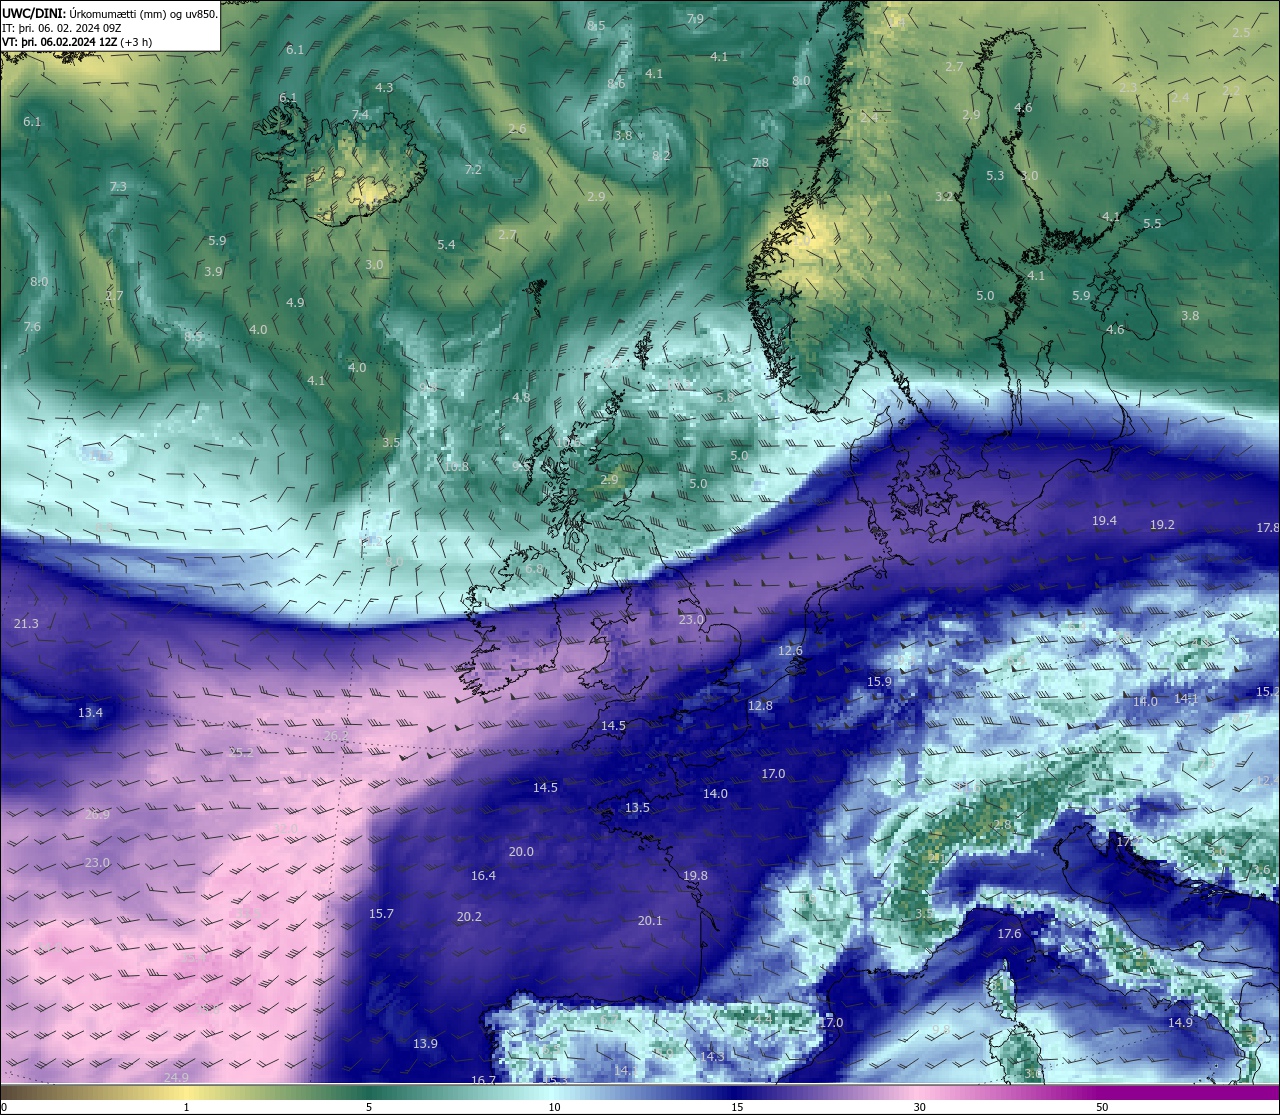
Task: Click the 16.7 value label
Action: point(483,1080)
